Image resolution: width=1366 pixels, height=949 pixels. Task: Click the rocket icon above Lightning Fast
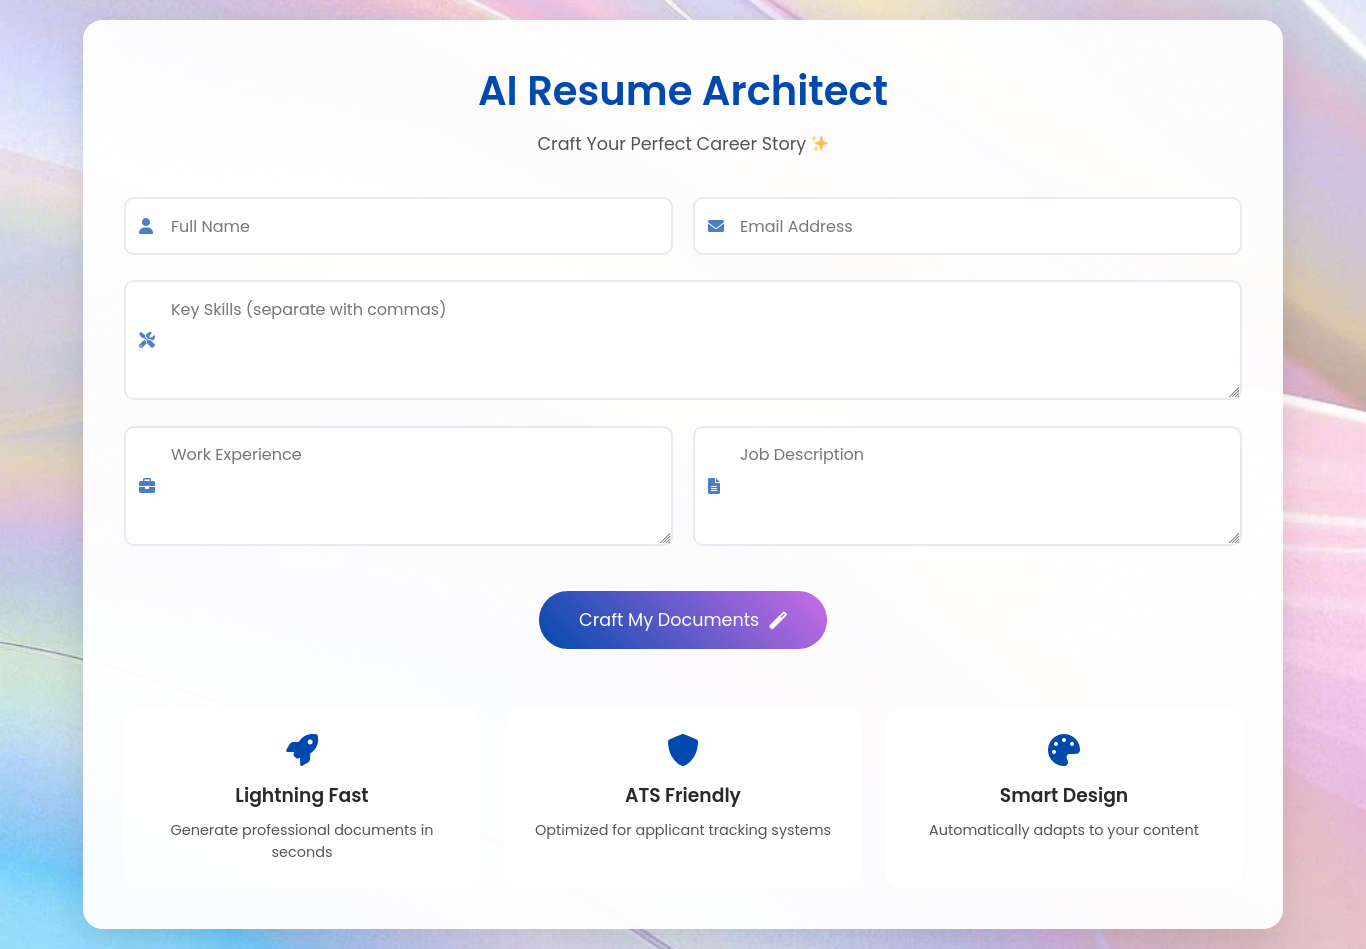tap(301, 750)
